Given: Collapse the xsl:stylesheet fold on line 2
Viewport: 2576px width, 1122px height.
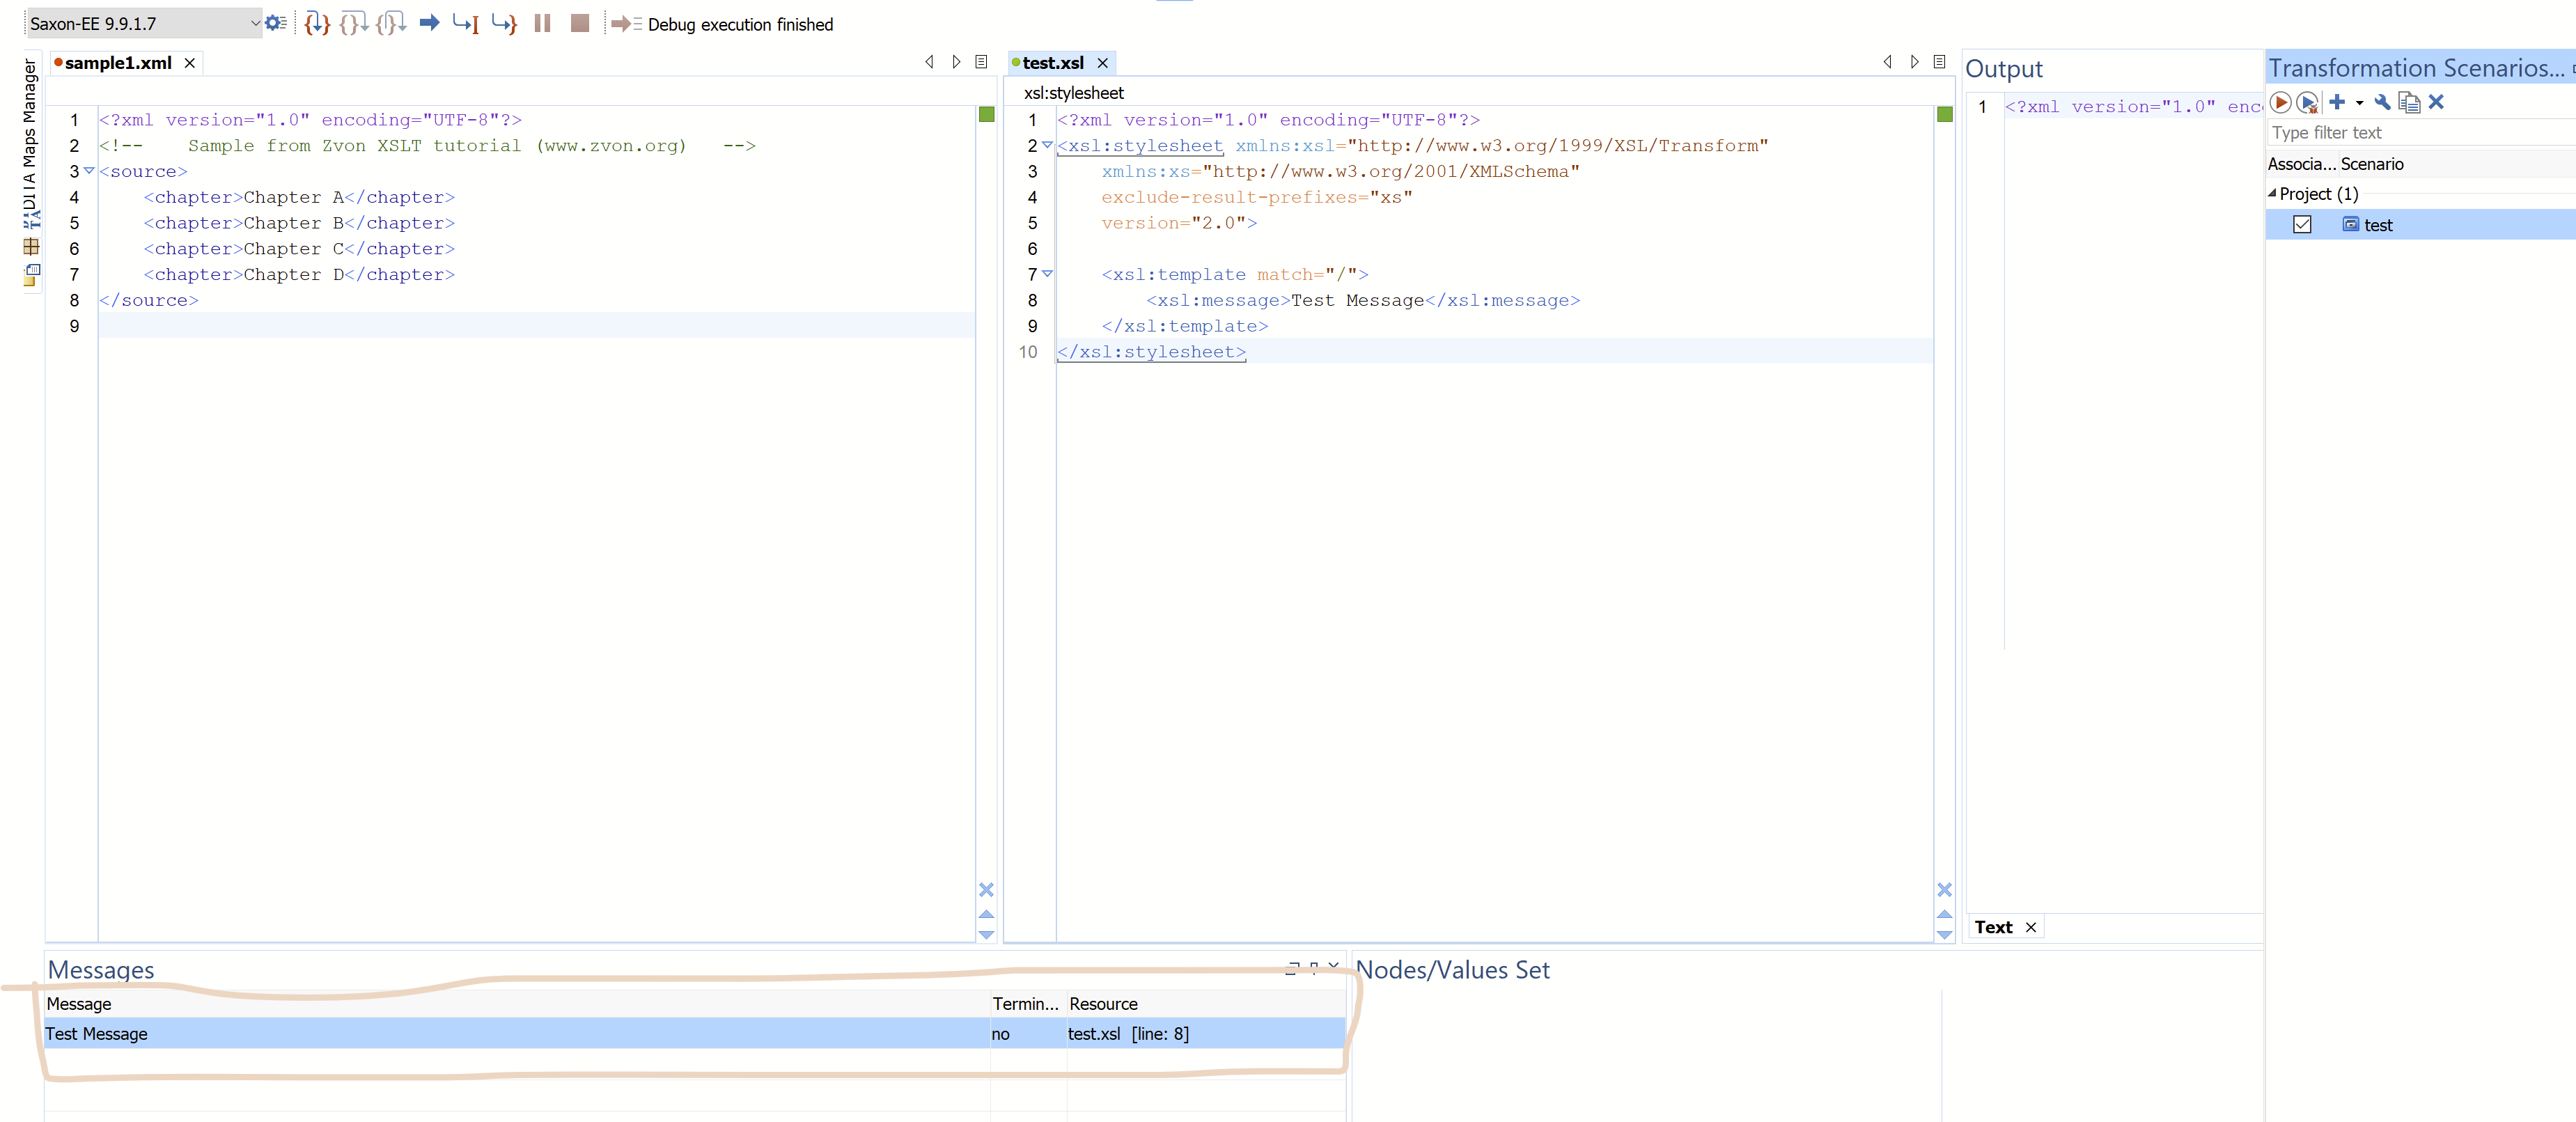Looking at the screenshot, I should click(1047, 145).
